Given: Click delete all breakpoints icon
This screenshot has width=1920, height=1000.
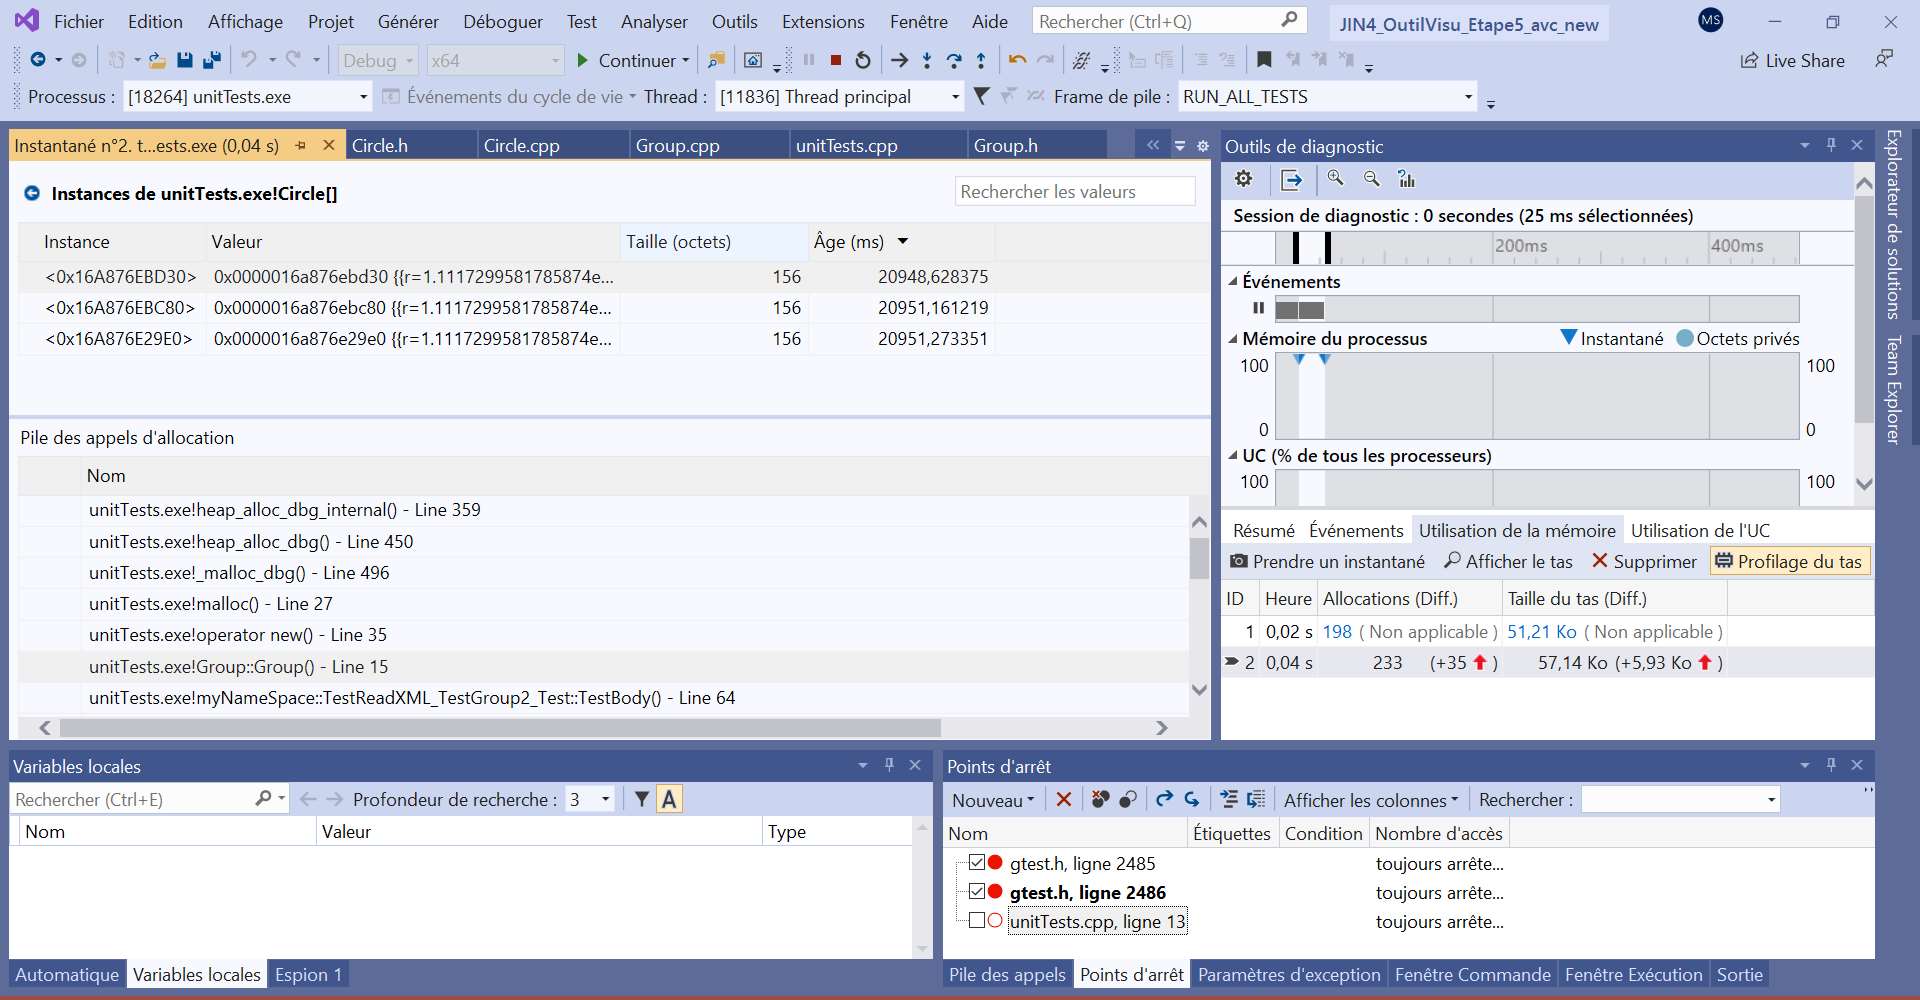Looking at the screenshot, I should click(1100, 799).
